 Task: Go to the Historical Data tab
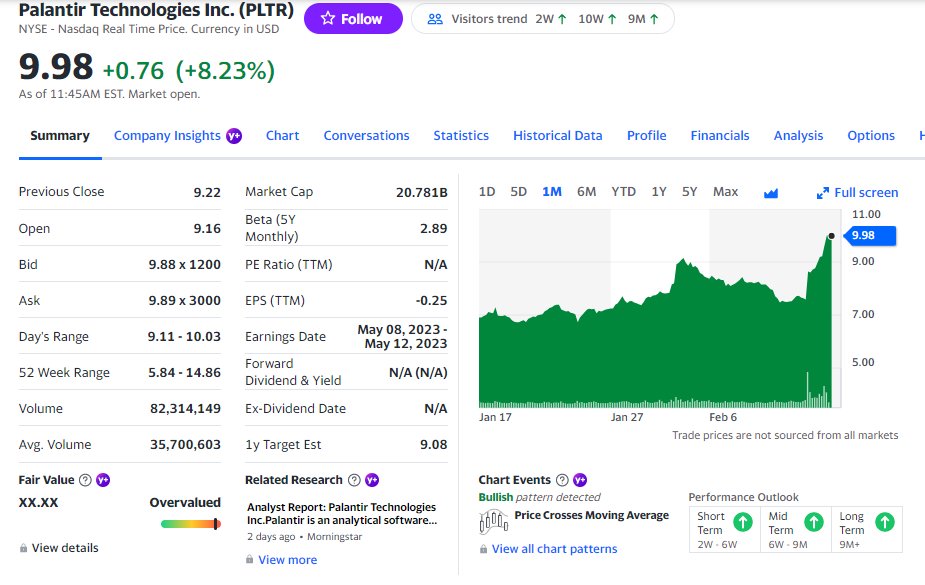pyautogui.click(x=557, y=136)
